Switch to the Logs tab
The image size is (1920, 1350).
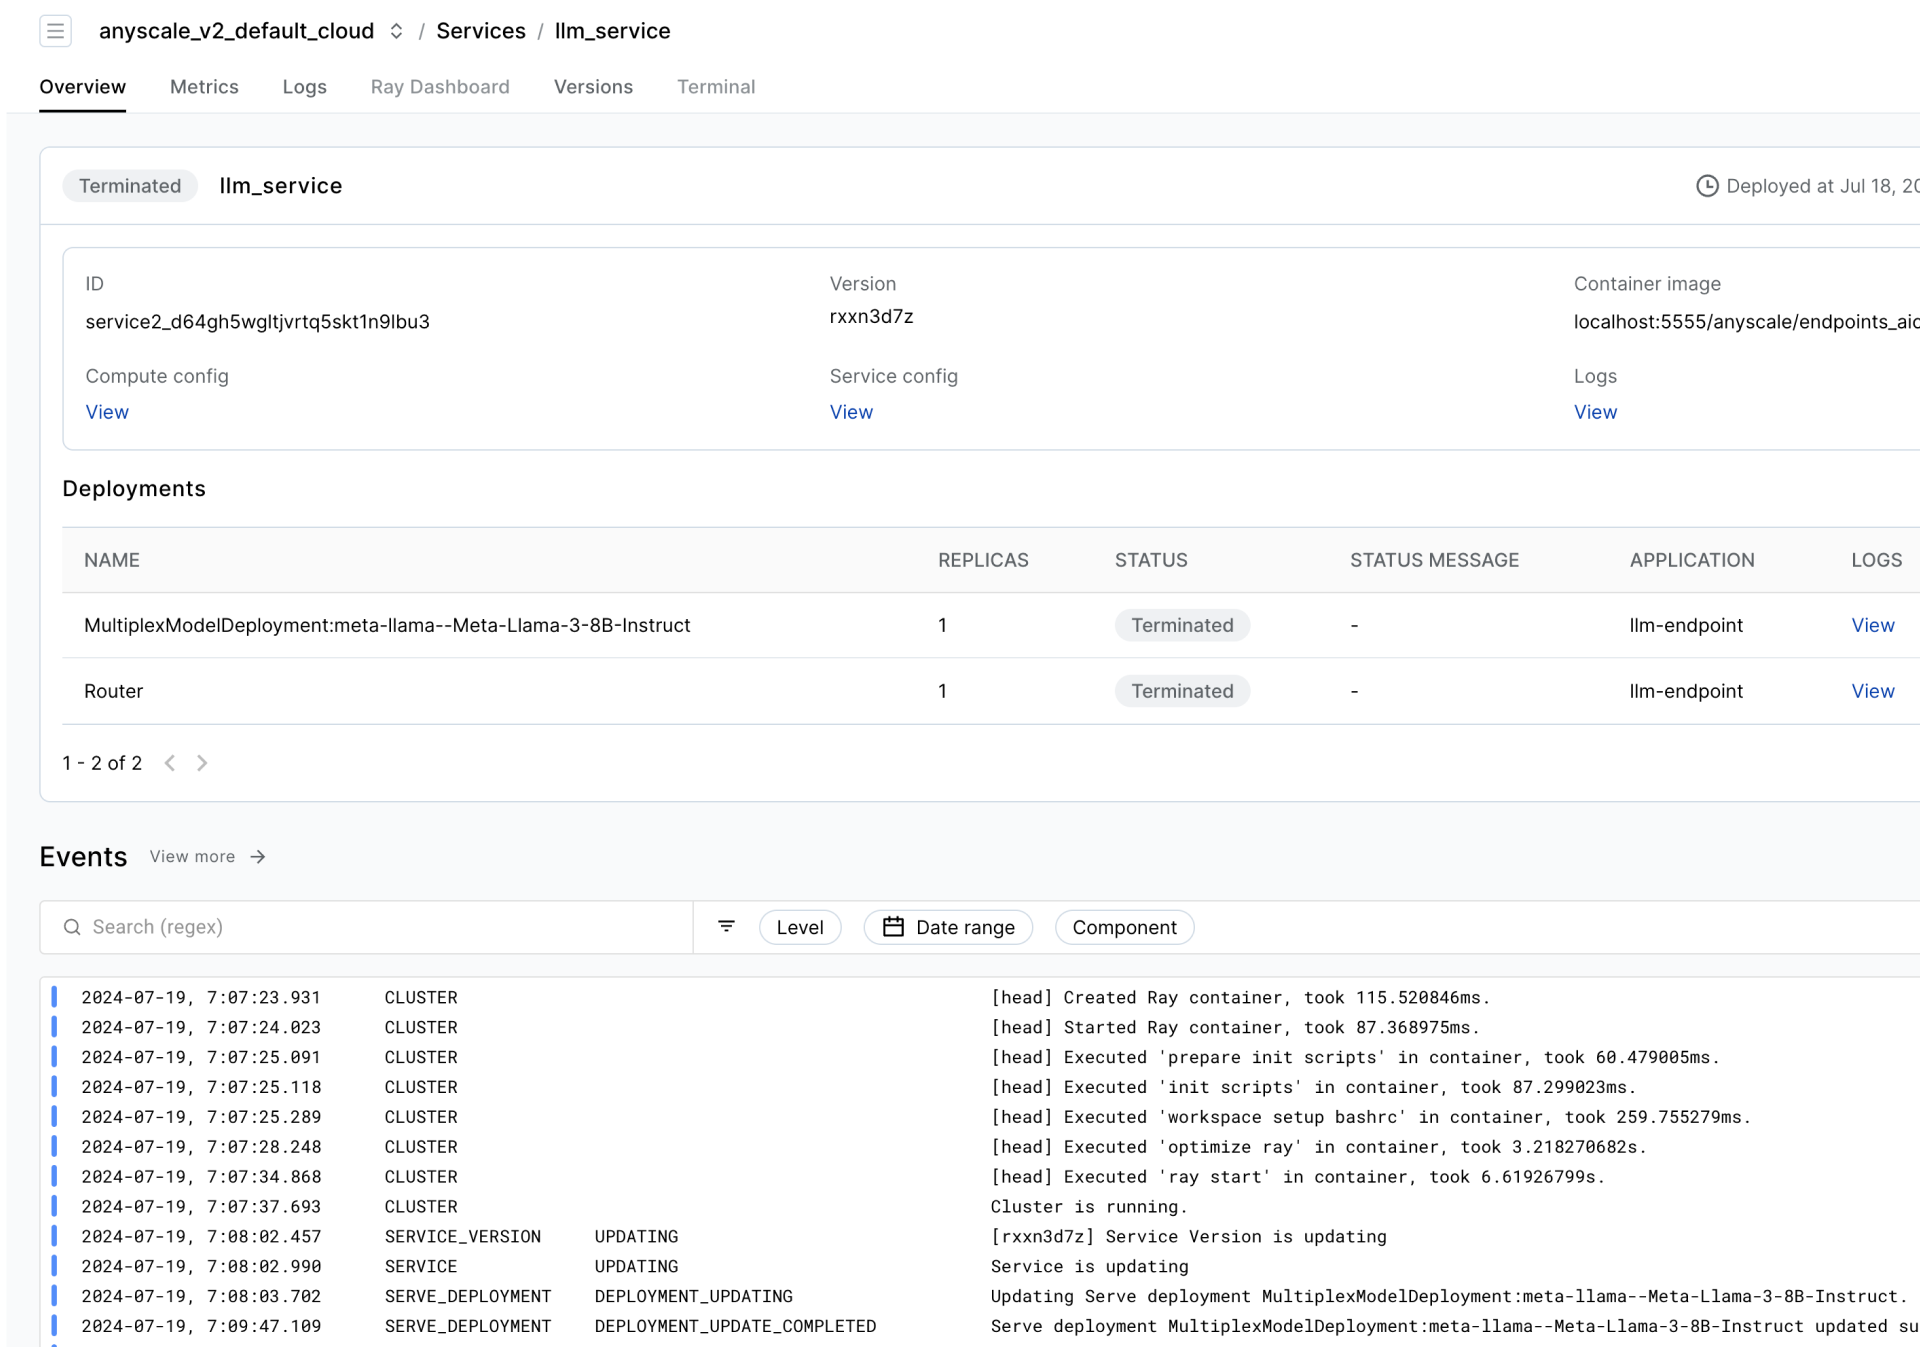pyautogui.click(x=305, y=86)
